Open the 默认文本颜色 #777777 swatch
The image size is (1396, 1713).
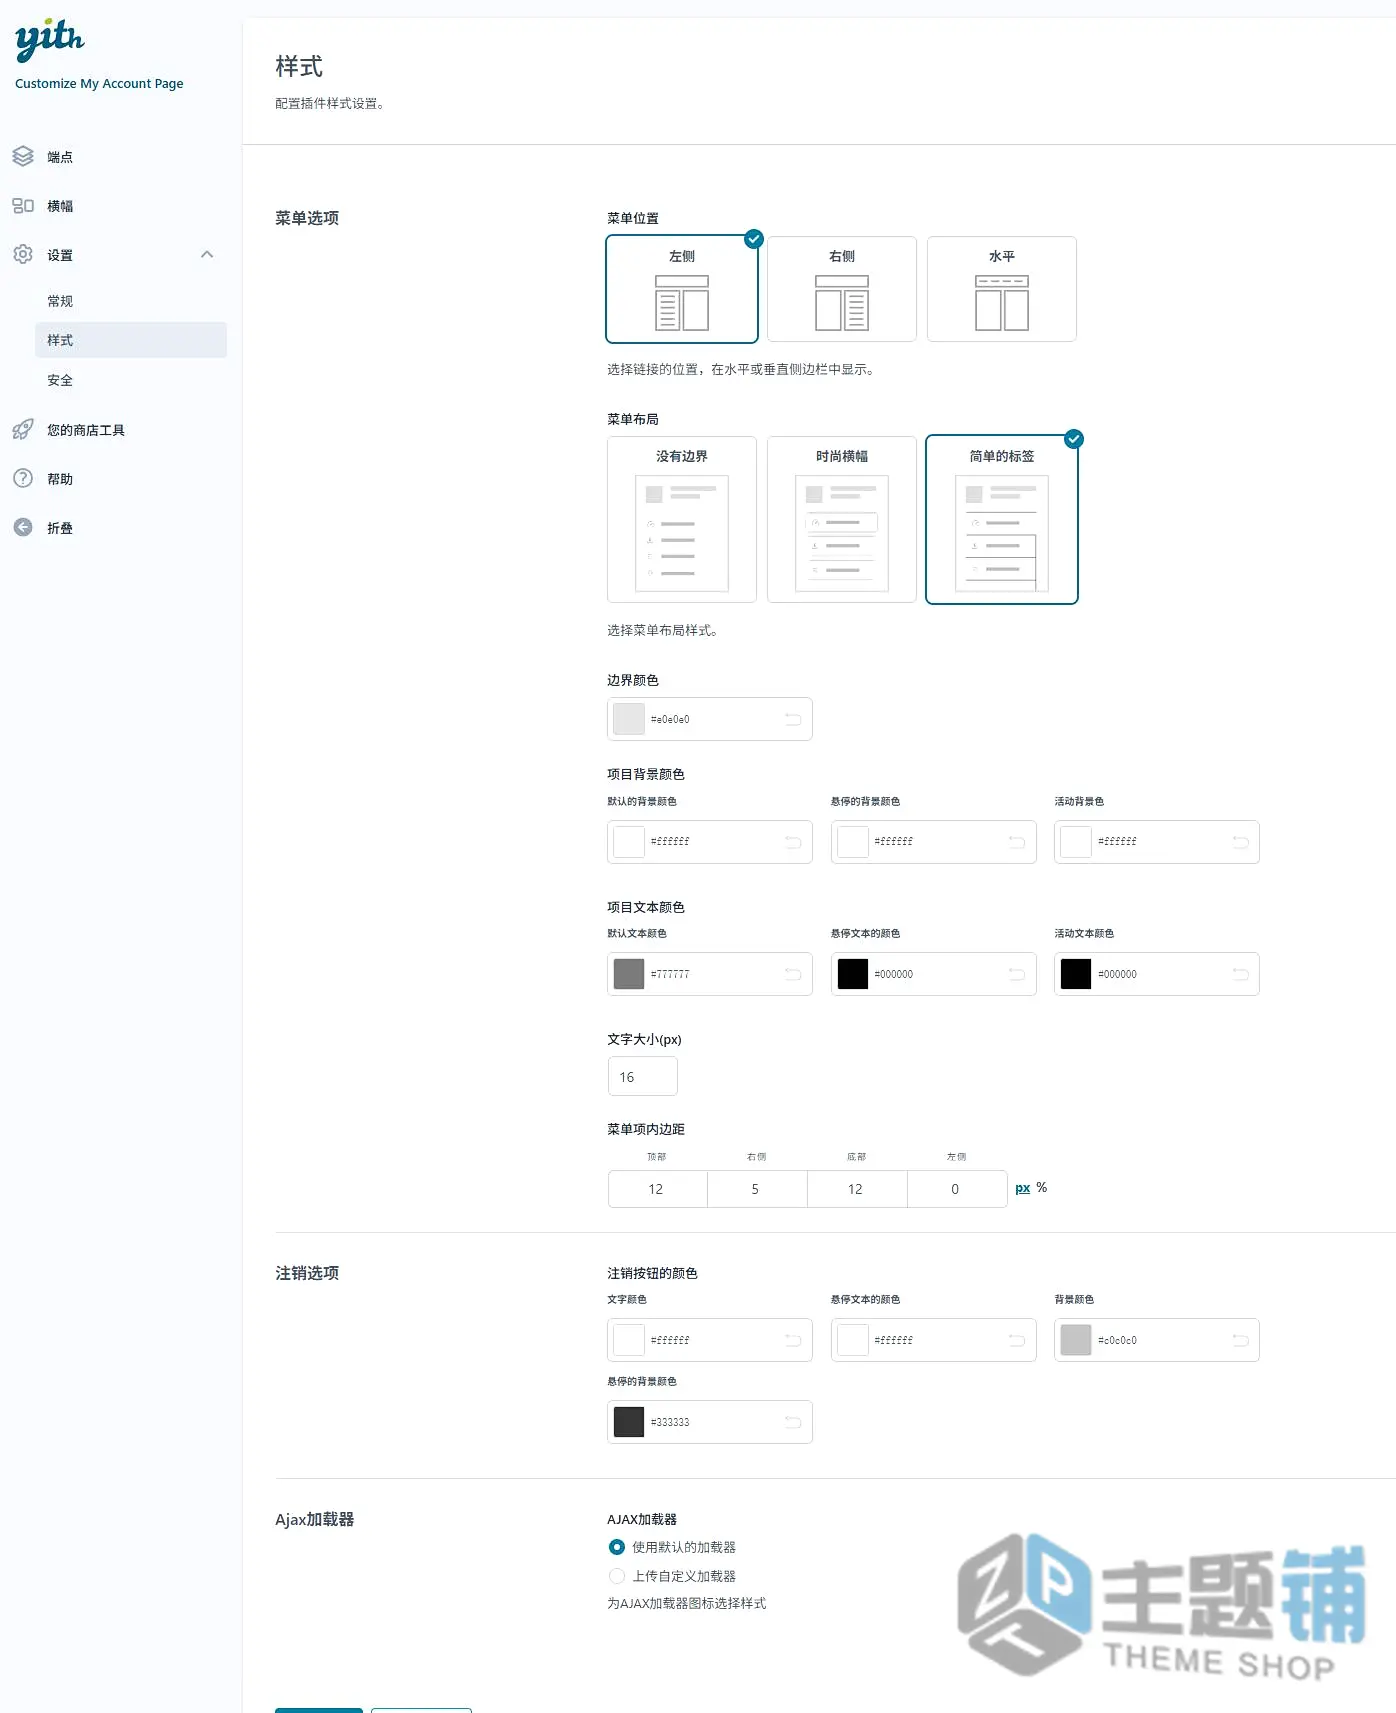pyautogui.click(x=629, y=974)
